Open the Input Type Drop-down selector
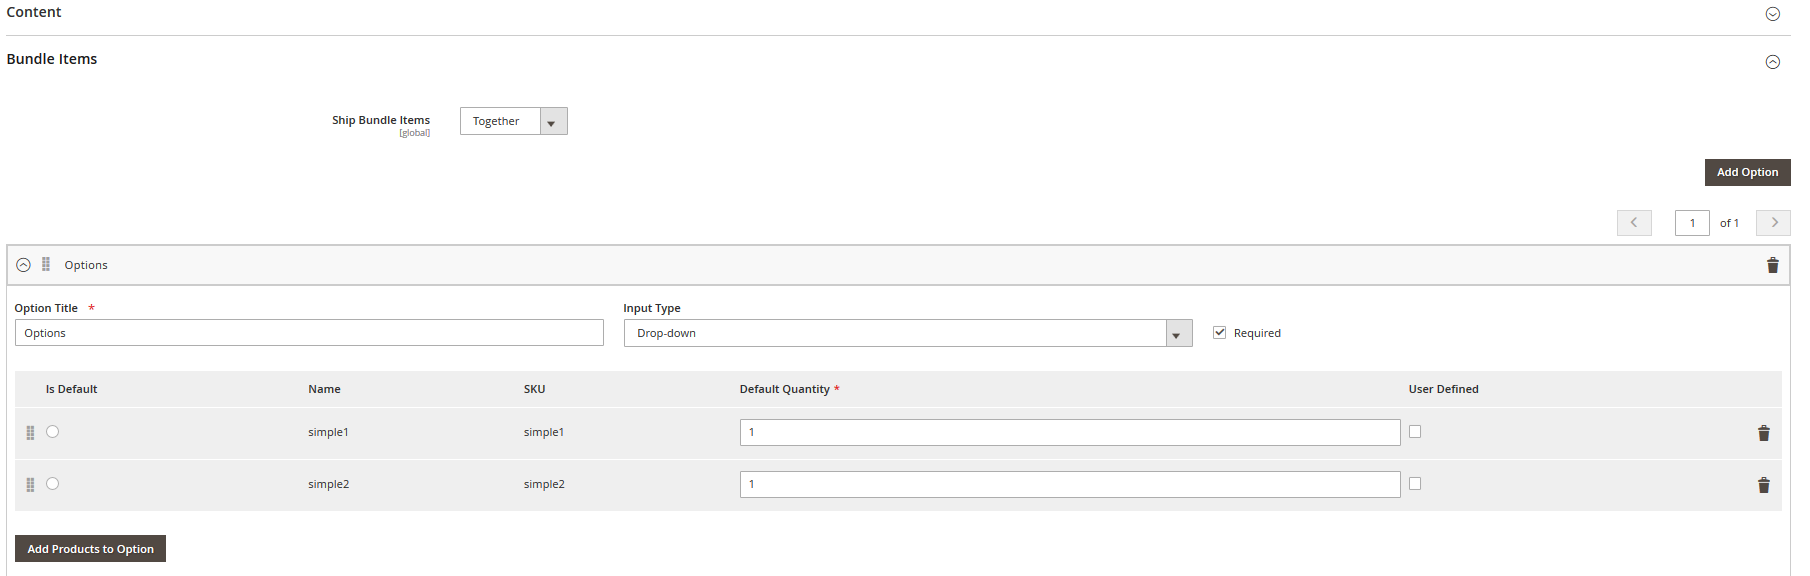This screenshot has height=576, width=1810. [908, 333]
